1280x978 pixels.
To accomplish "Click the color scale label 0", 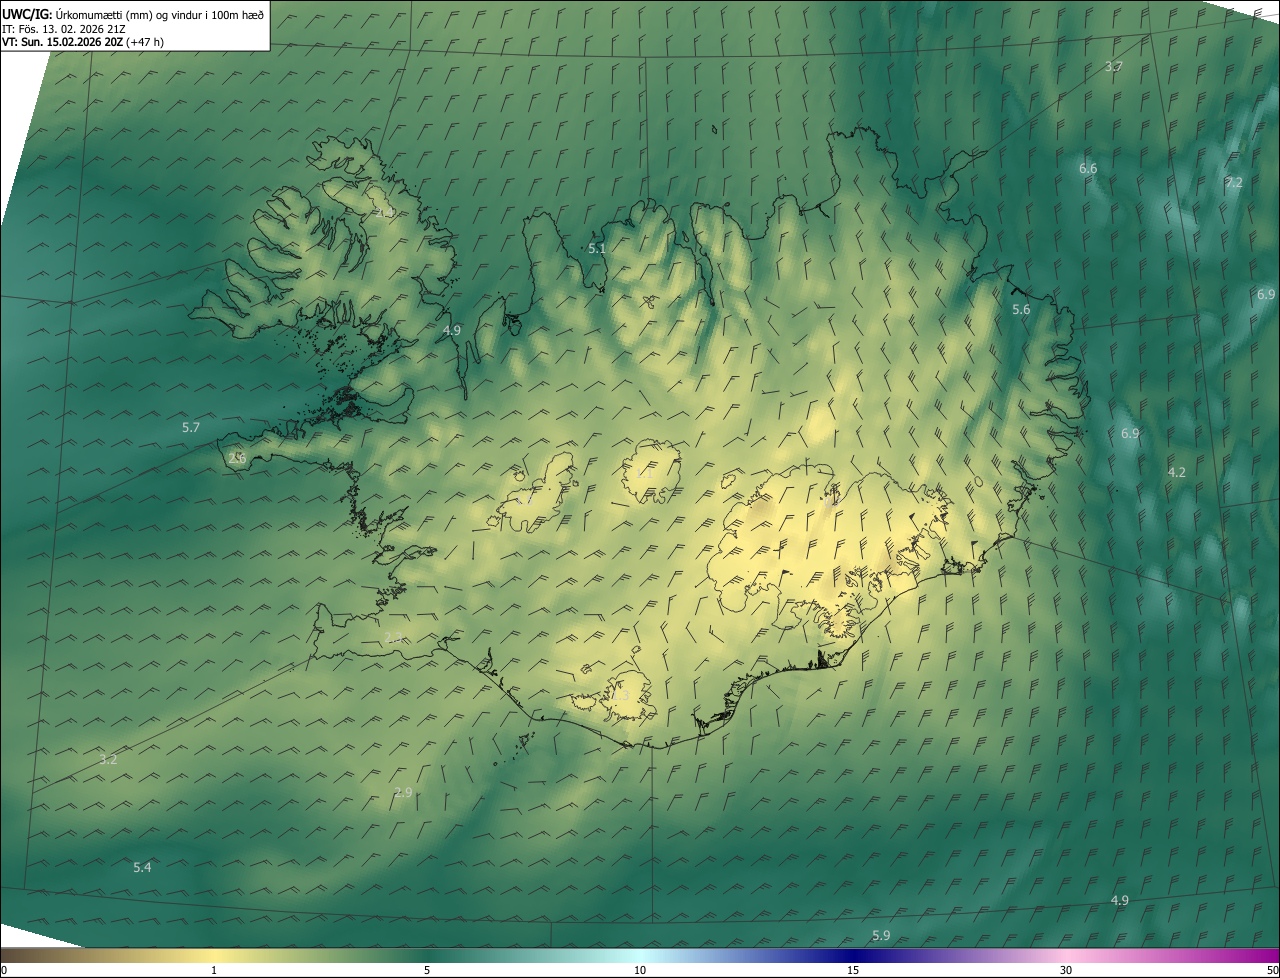I will tap(4, 970).
